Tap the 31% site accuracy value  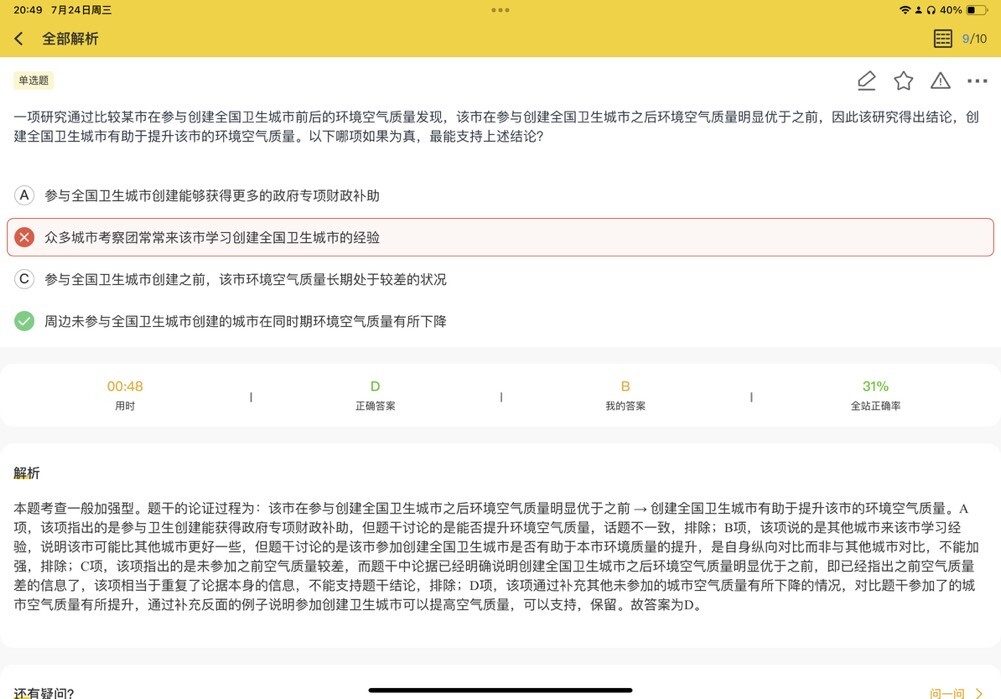875,386
